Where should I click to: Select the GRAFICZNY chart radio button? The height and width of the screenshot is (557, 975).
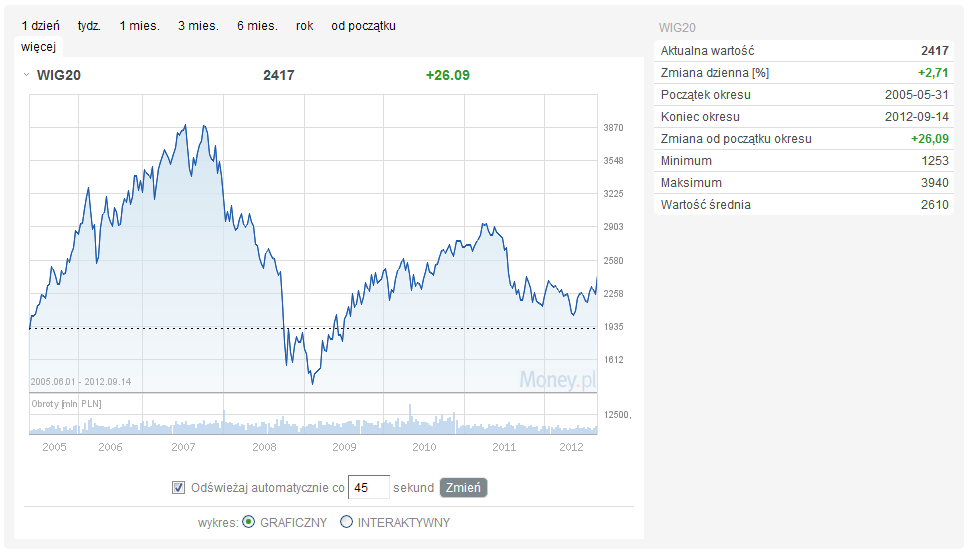pos(249,522)
